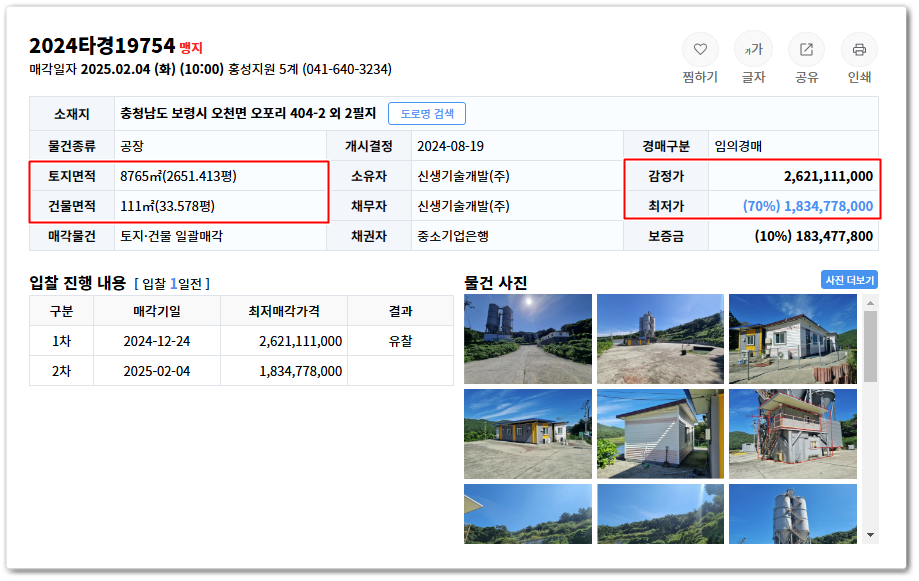This screenshot has height=581, width=919.
Task: Click the 건물면적 value 111㎡
Action: [x=168, y=206]
